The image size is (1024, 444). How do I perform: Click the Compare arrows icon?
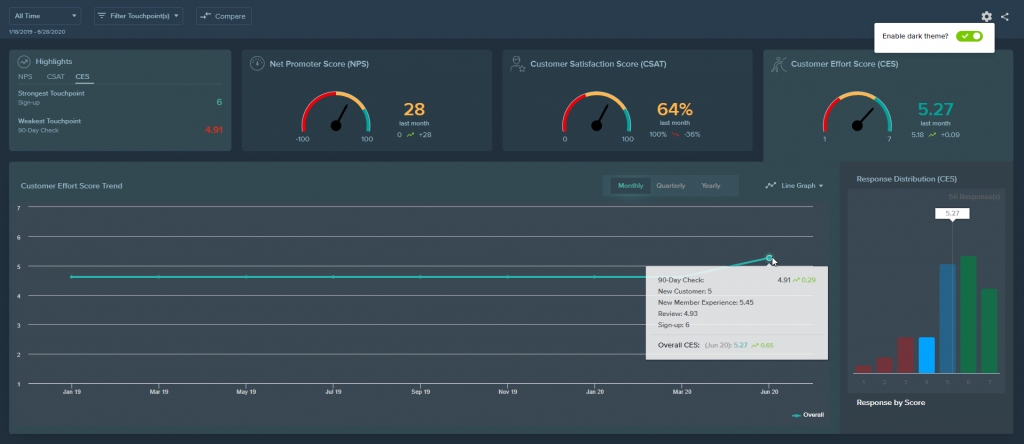point(206,16)
